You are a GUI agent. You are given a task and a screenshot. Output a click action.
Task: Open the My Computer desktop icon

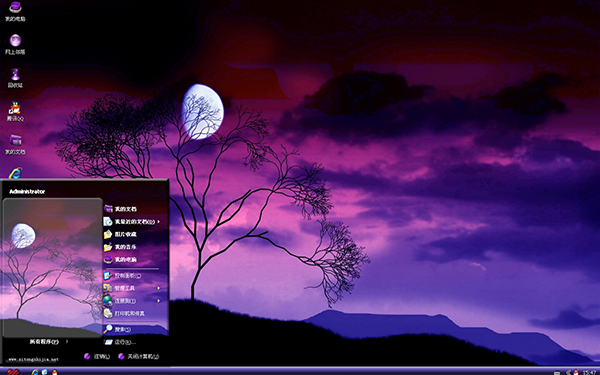pyautogui.click(x=15, y=11)
